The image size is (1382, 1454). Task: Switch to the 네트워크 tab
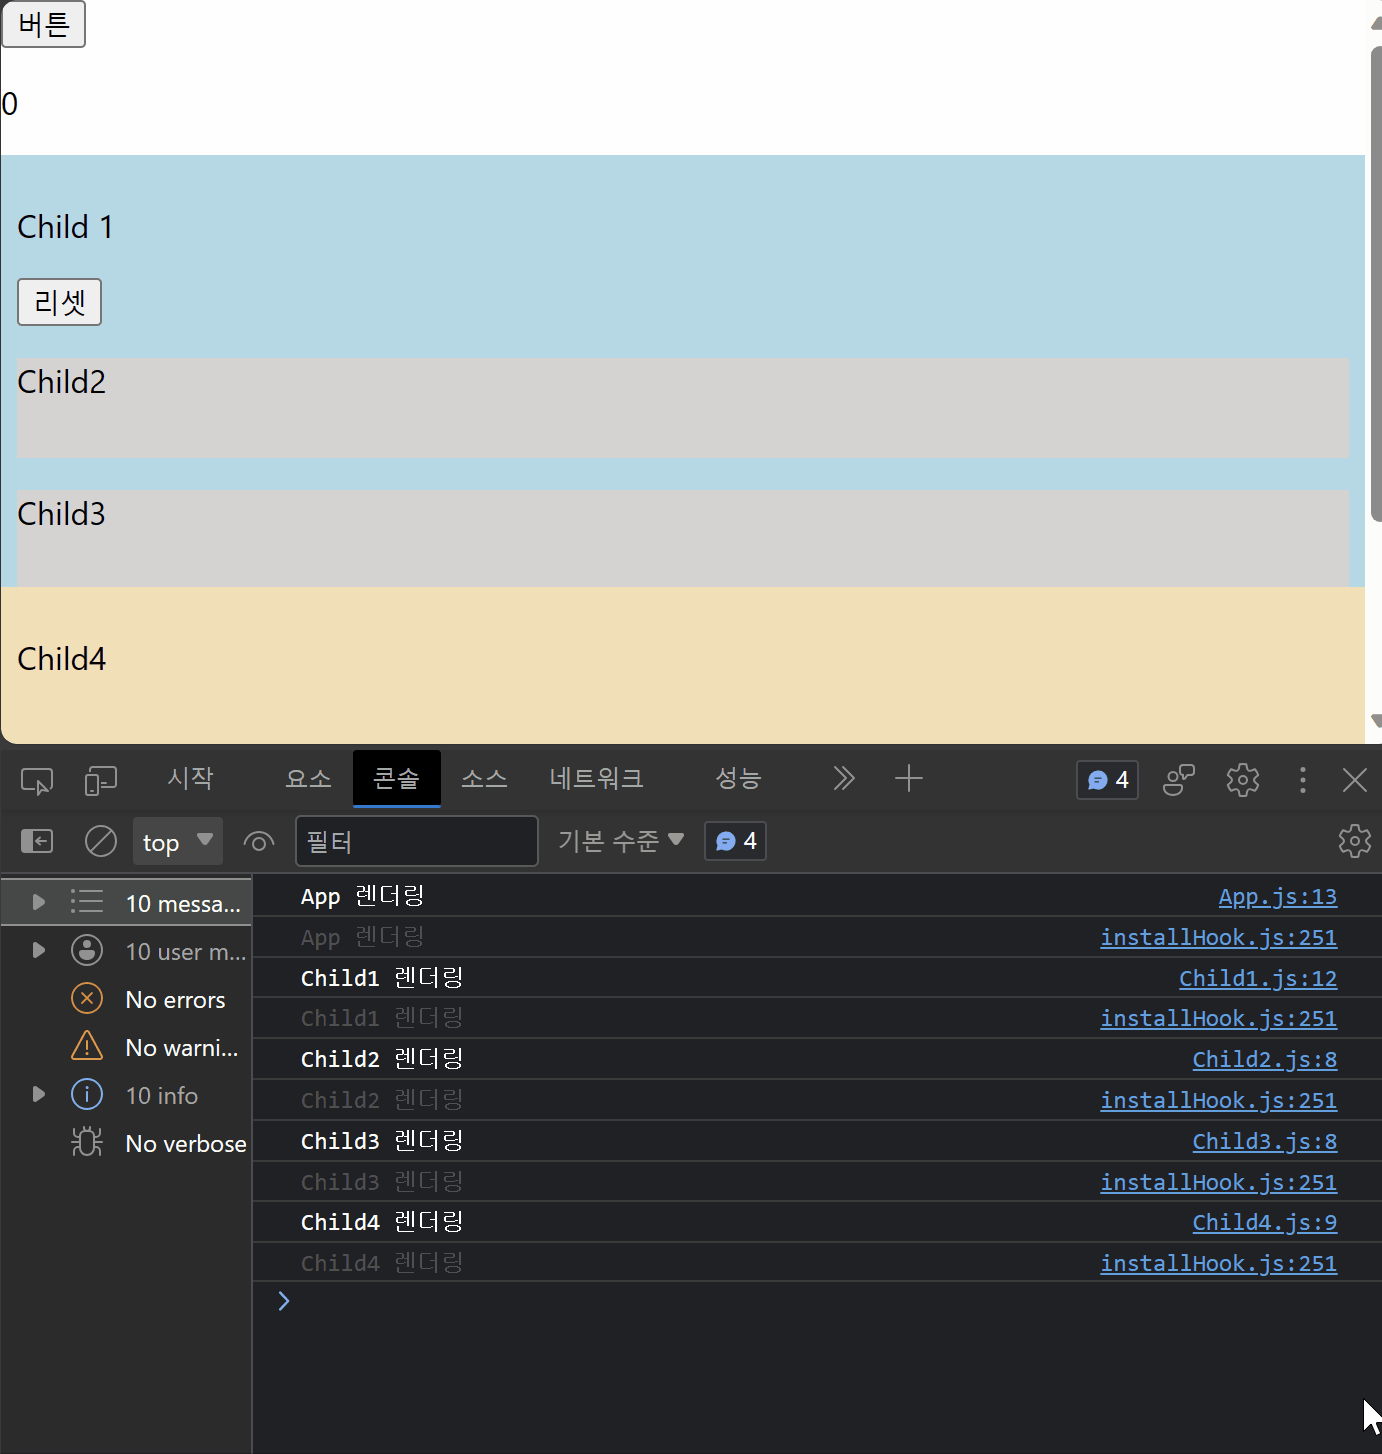click(x=596, y=778)
